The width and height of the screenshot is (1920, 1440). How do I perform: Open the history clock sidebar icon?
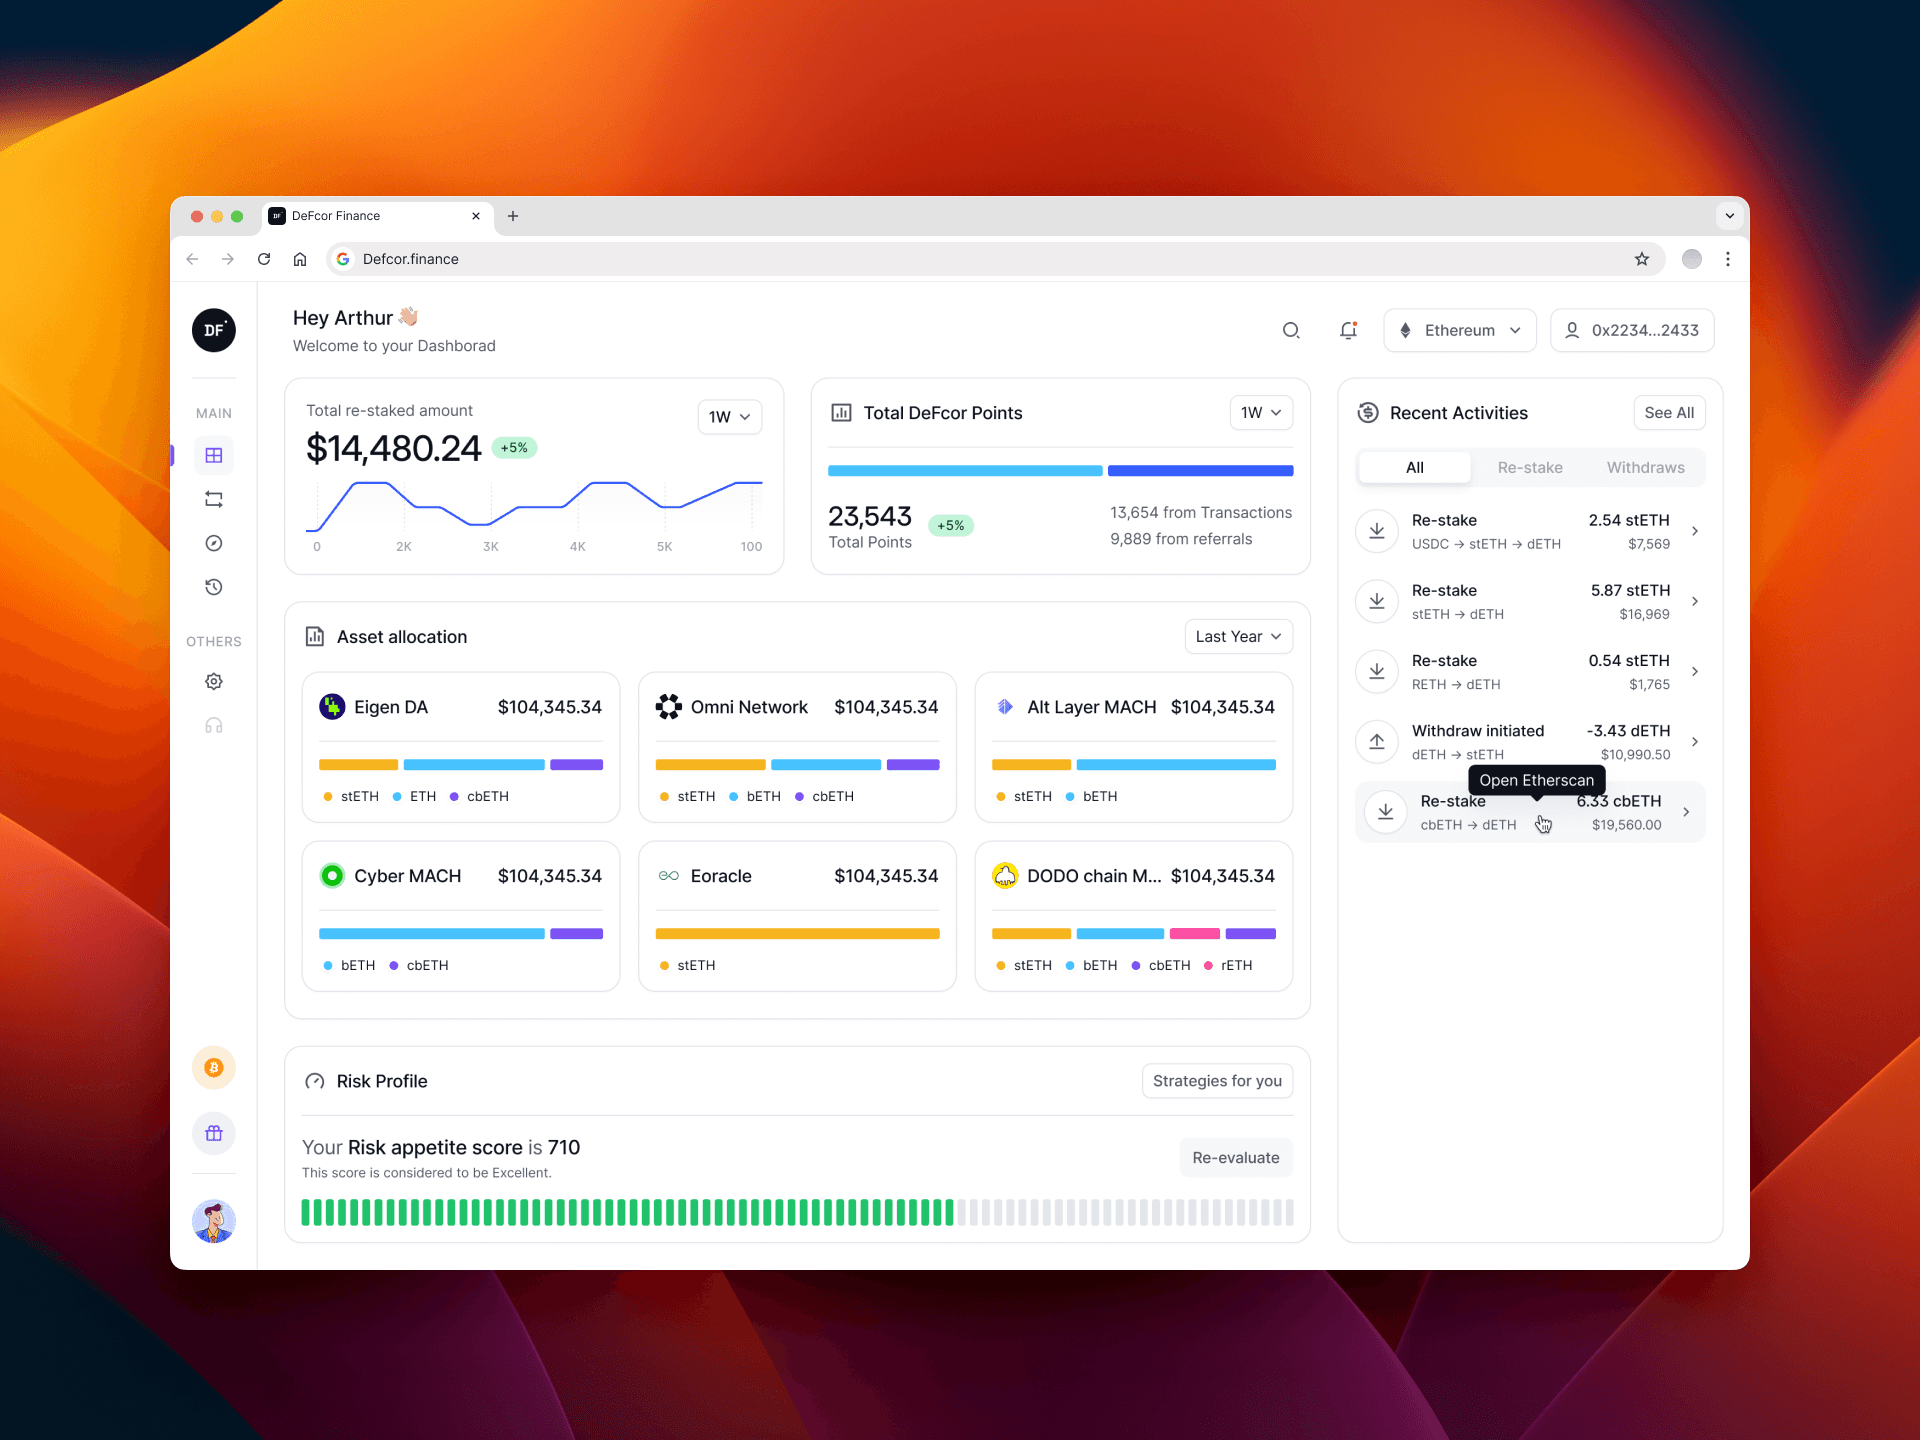coord(213,587)
